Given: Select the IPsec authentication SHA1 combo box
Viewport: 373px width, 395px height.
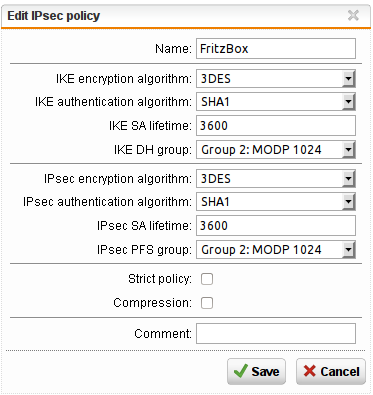Looking at the screenshot, I should pyautogui.click(x=276, y=202).
